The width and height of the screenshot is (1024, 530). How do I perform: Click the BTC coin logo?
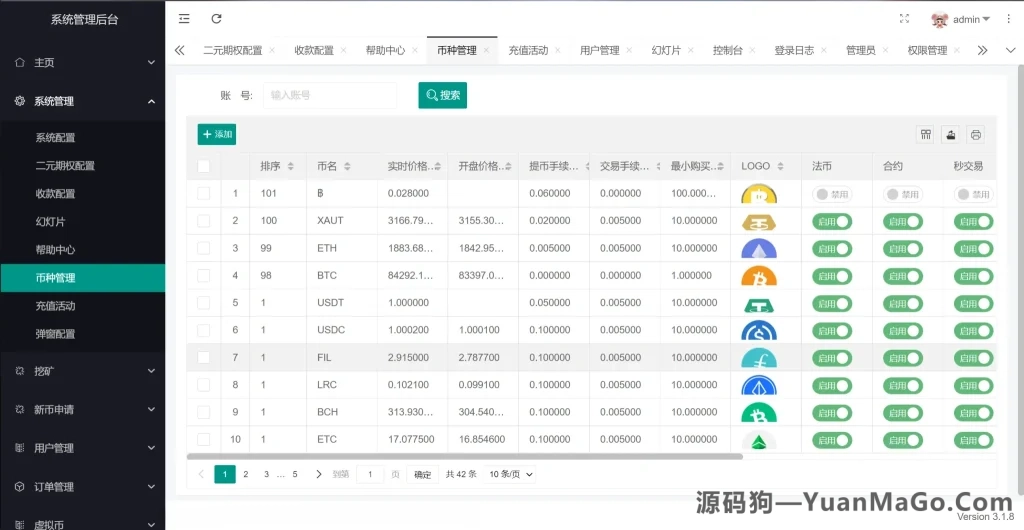(759, 276)
